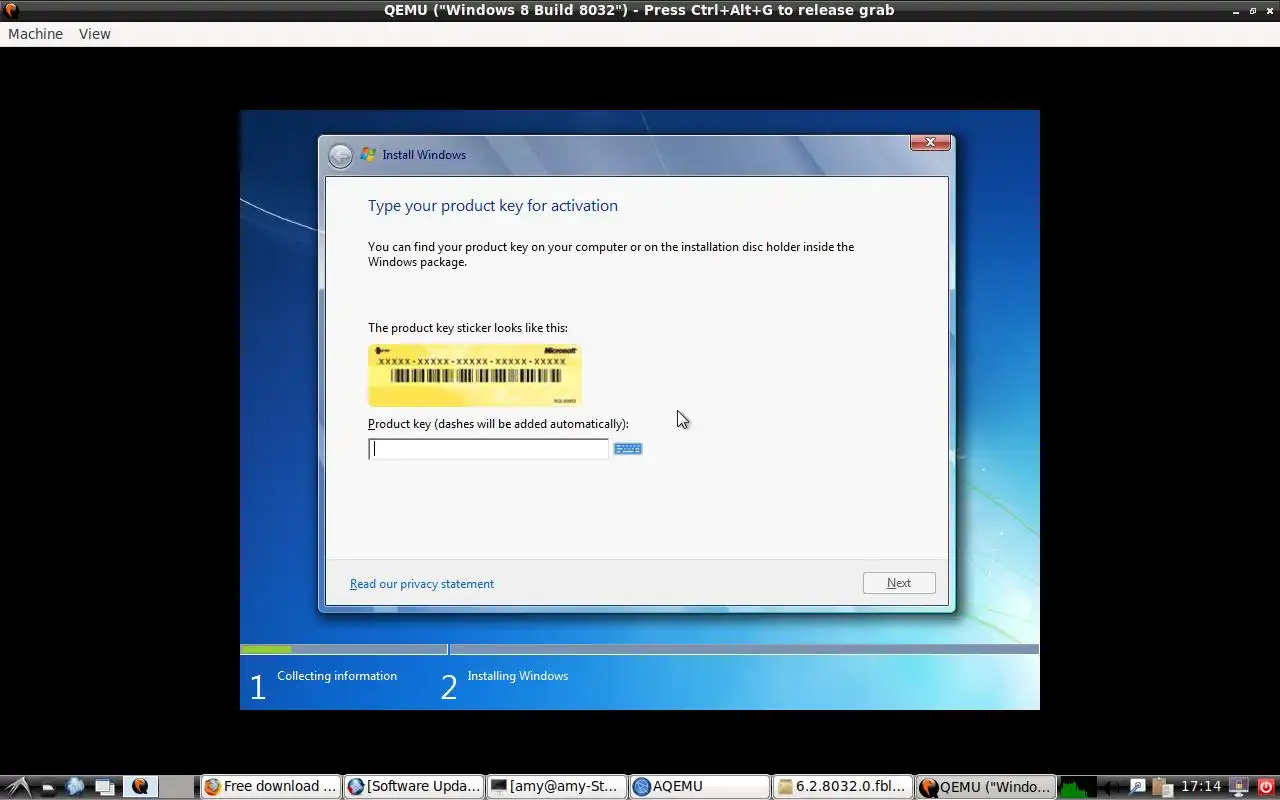Screen dimensions: 1280x800
Task: Open the on-screen keyboard next to the key field
Action: [x=628, y=449]
